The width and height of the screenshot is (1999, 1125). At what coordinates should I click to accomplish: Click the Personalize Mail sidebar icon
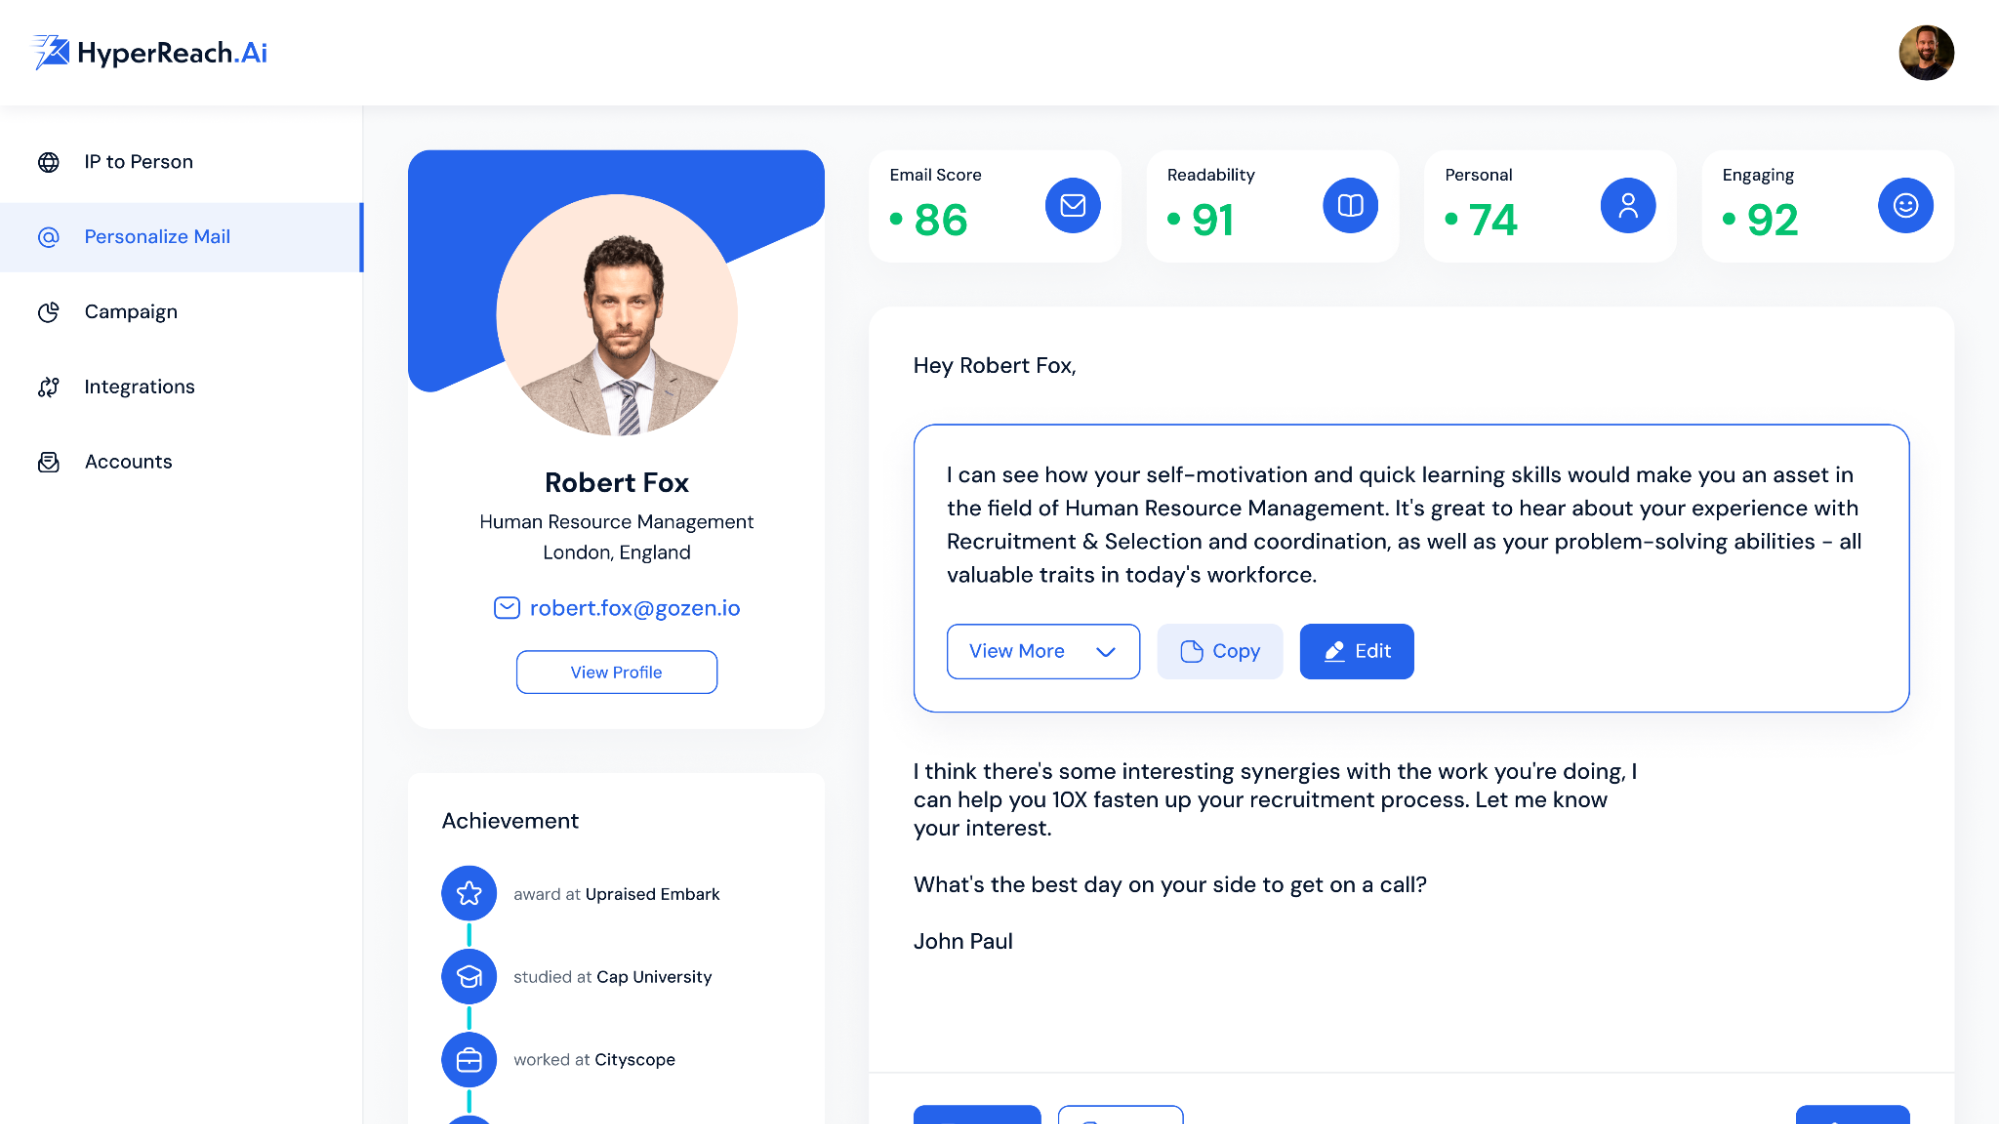[x=49, y=236]
